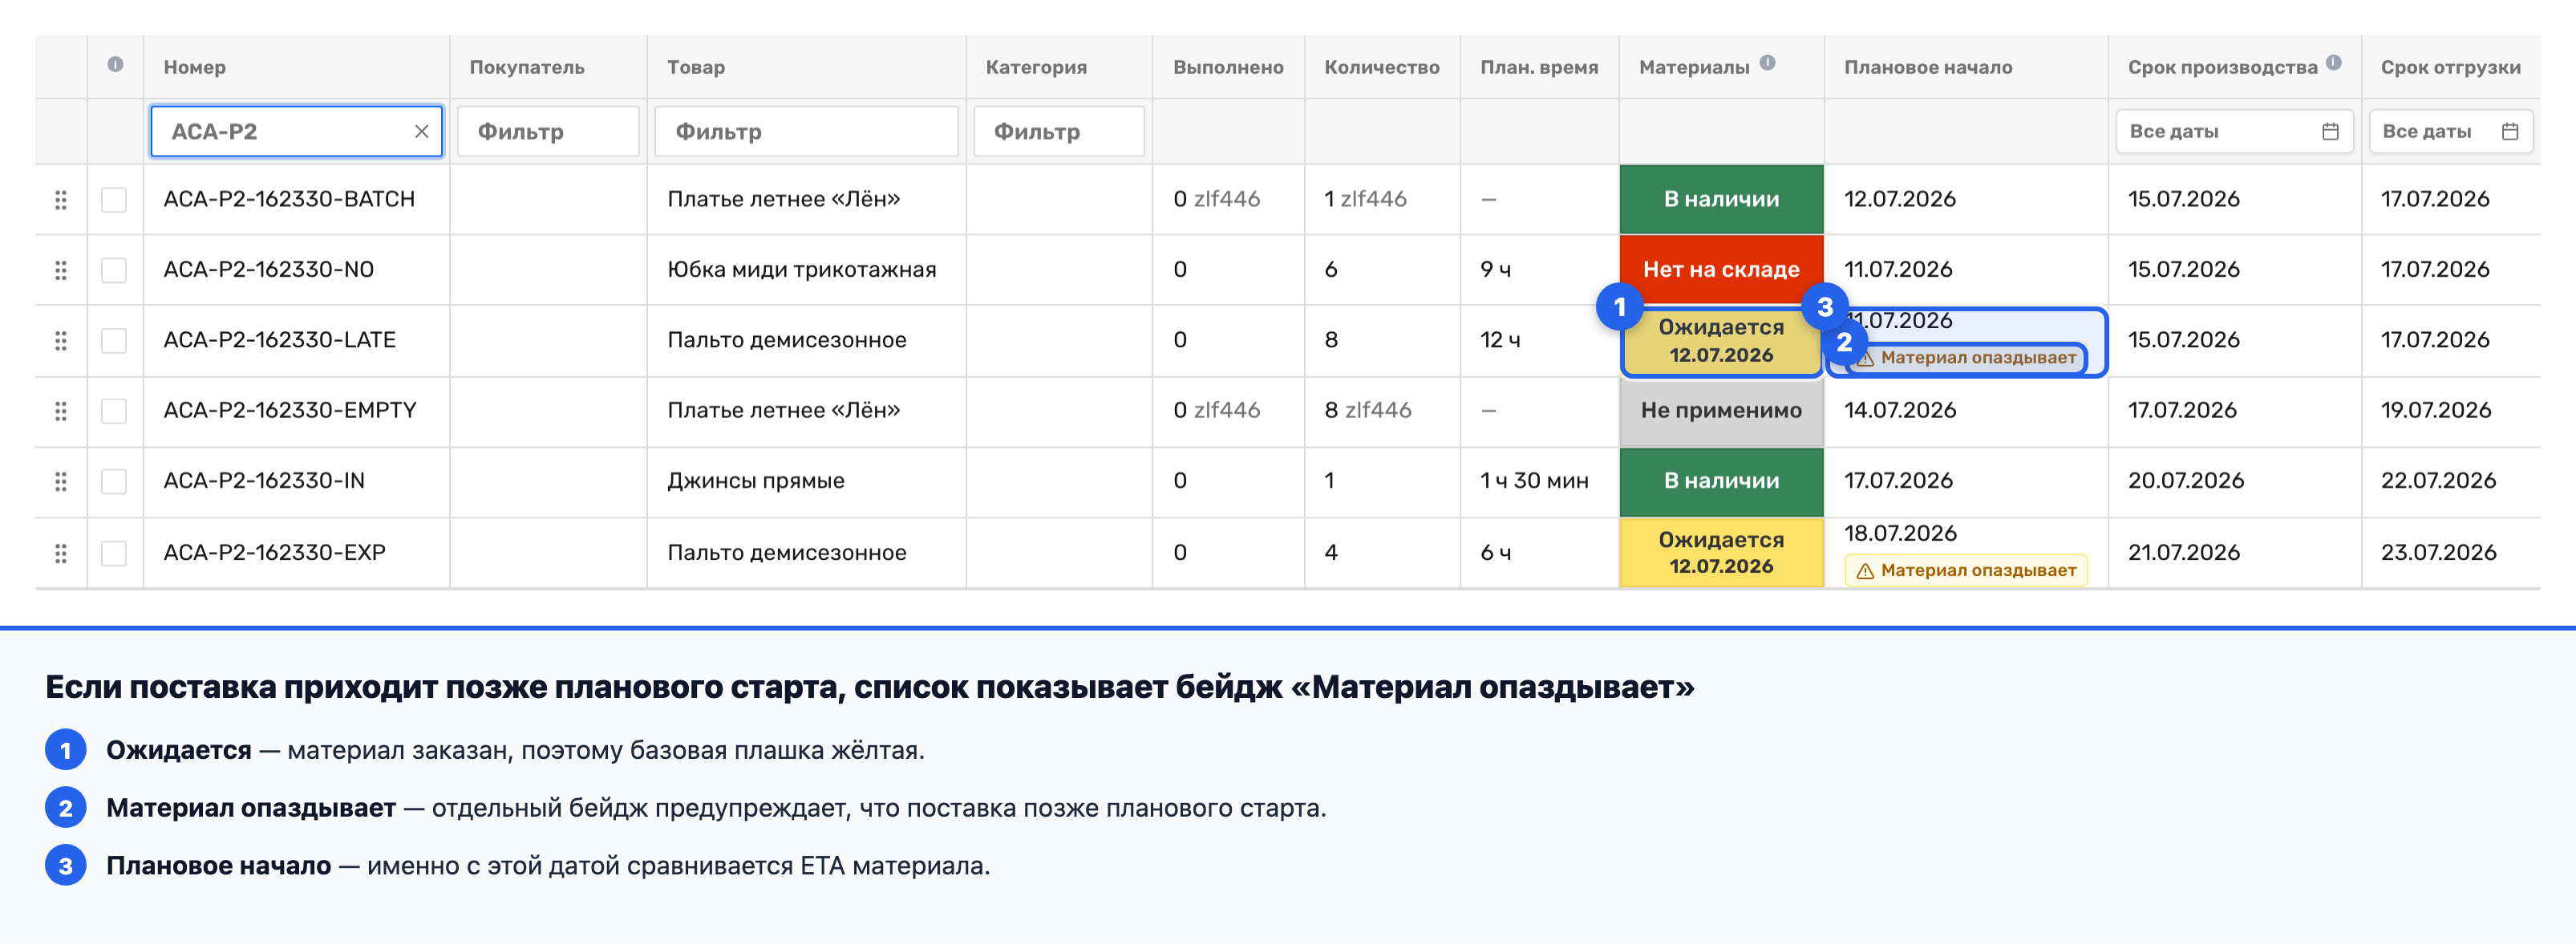
Task: Sort by the Количество column header
Action: tap(1382, 67)
